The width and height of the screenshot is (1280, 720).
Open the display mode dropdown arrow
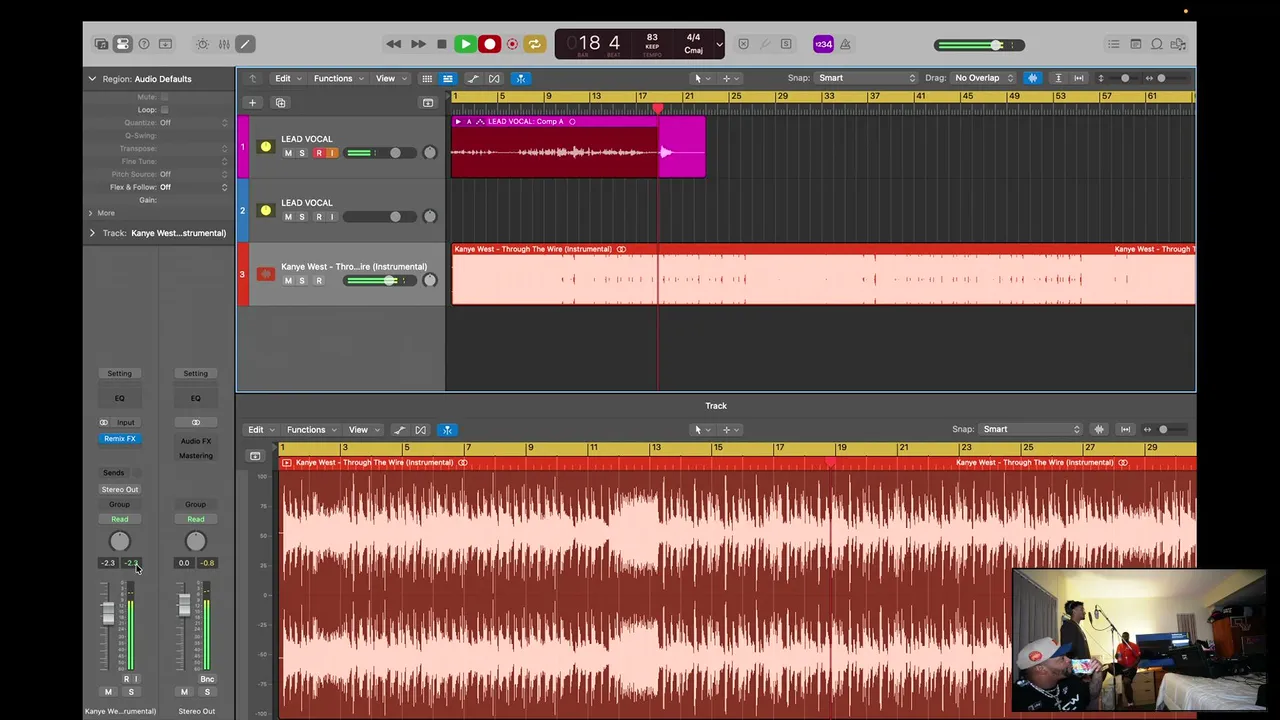[x=719, y=44]
